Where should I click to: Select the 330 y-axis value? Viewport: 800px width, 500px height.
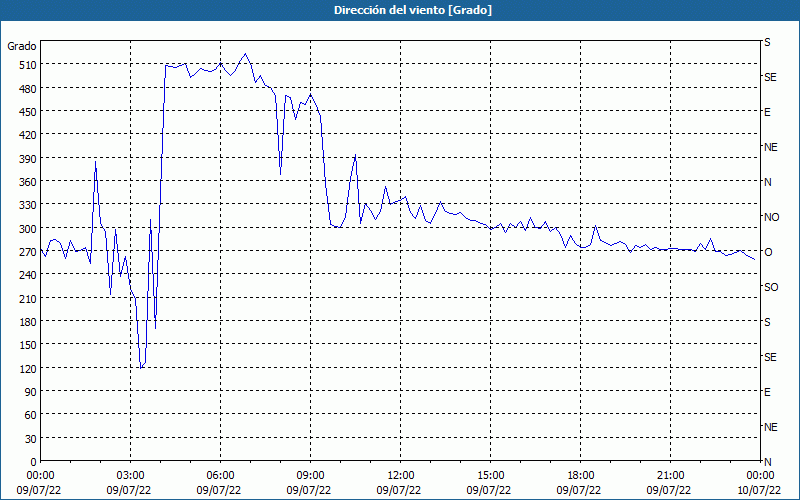(x=28, y=205)
